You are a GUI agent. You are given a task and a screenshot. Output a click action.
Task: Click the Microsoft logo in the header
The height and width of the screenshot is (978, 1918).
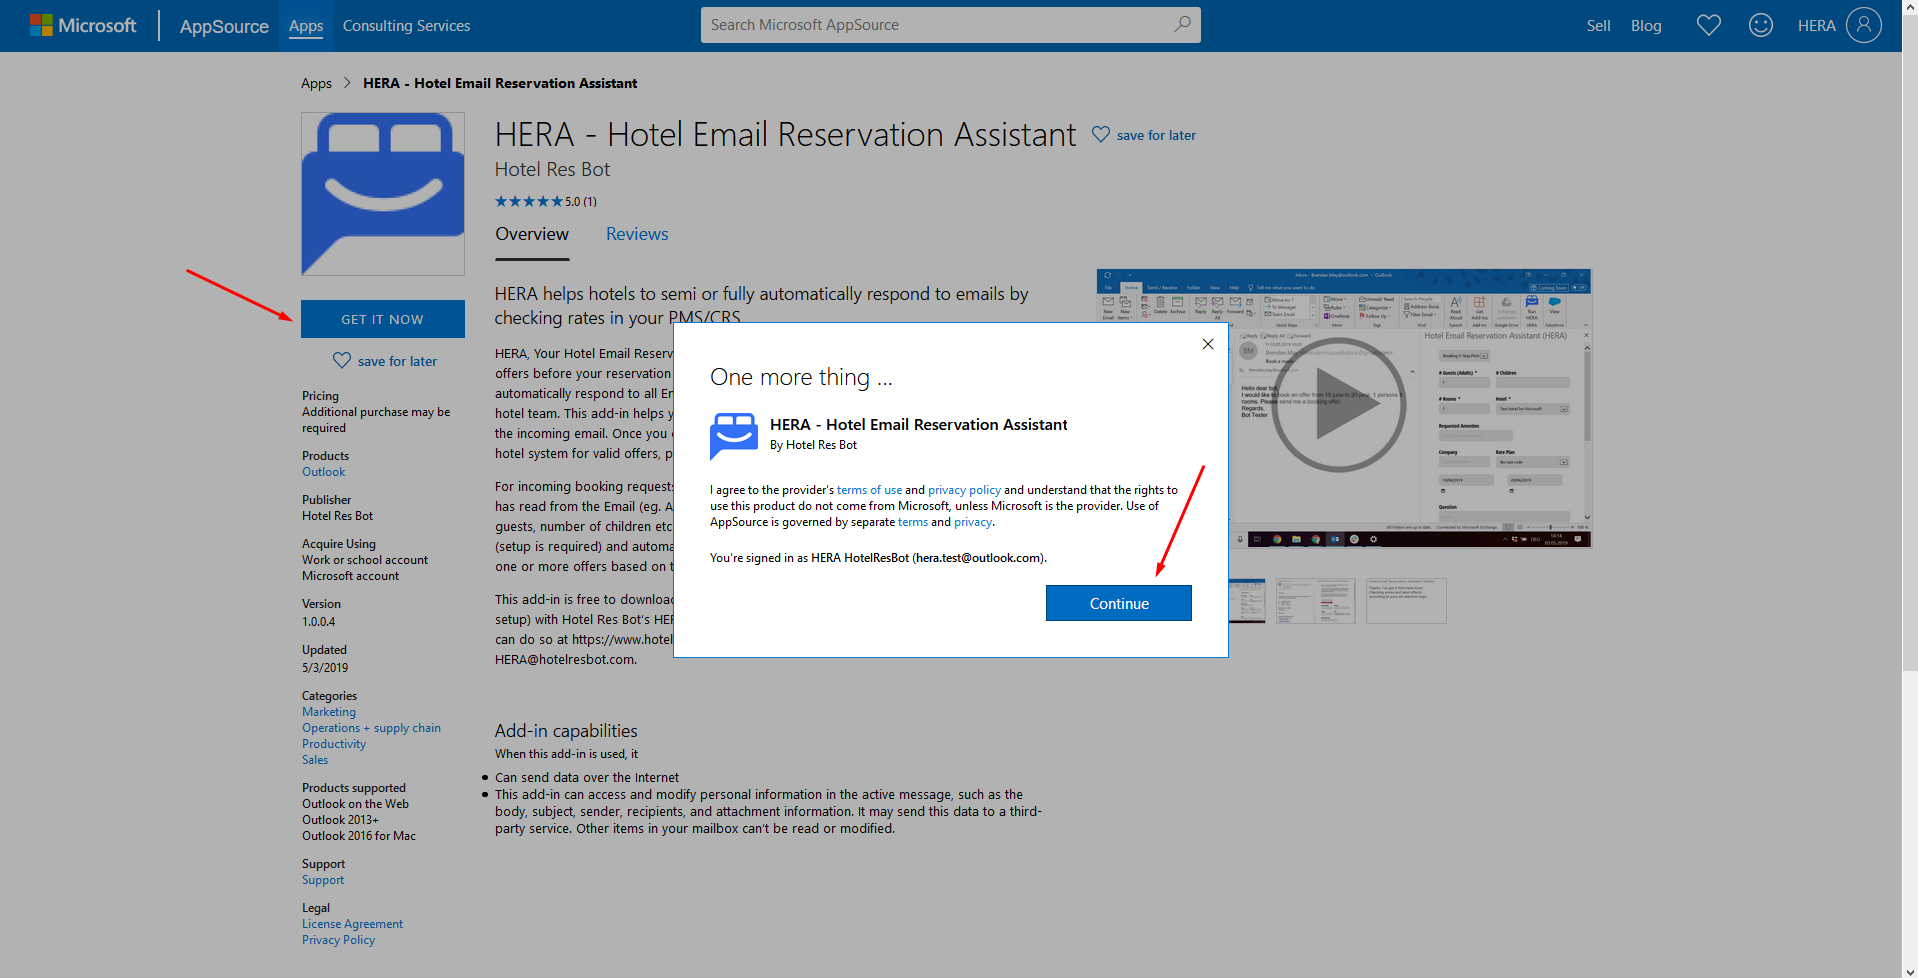(83, 25)
